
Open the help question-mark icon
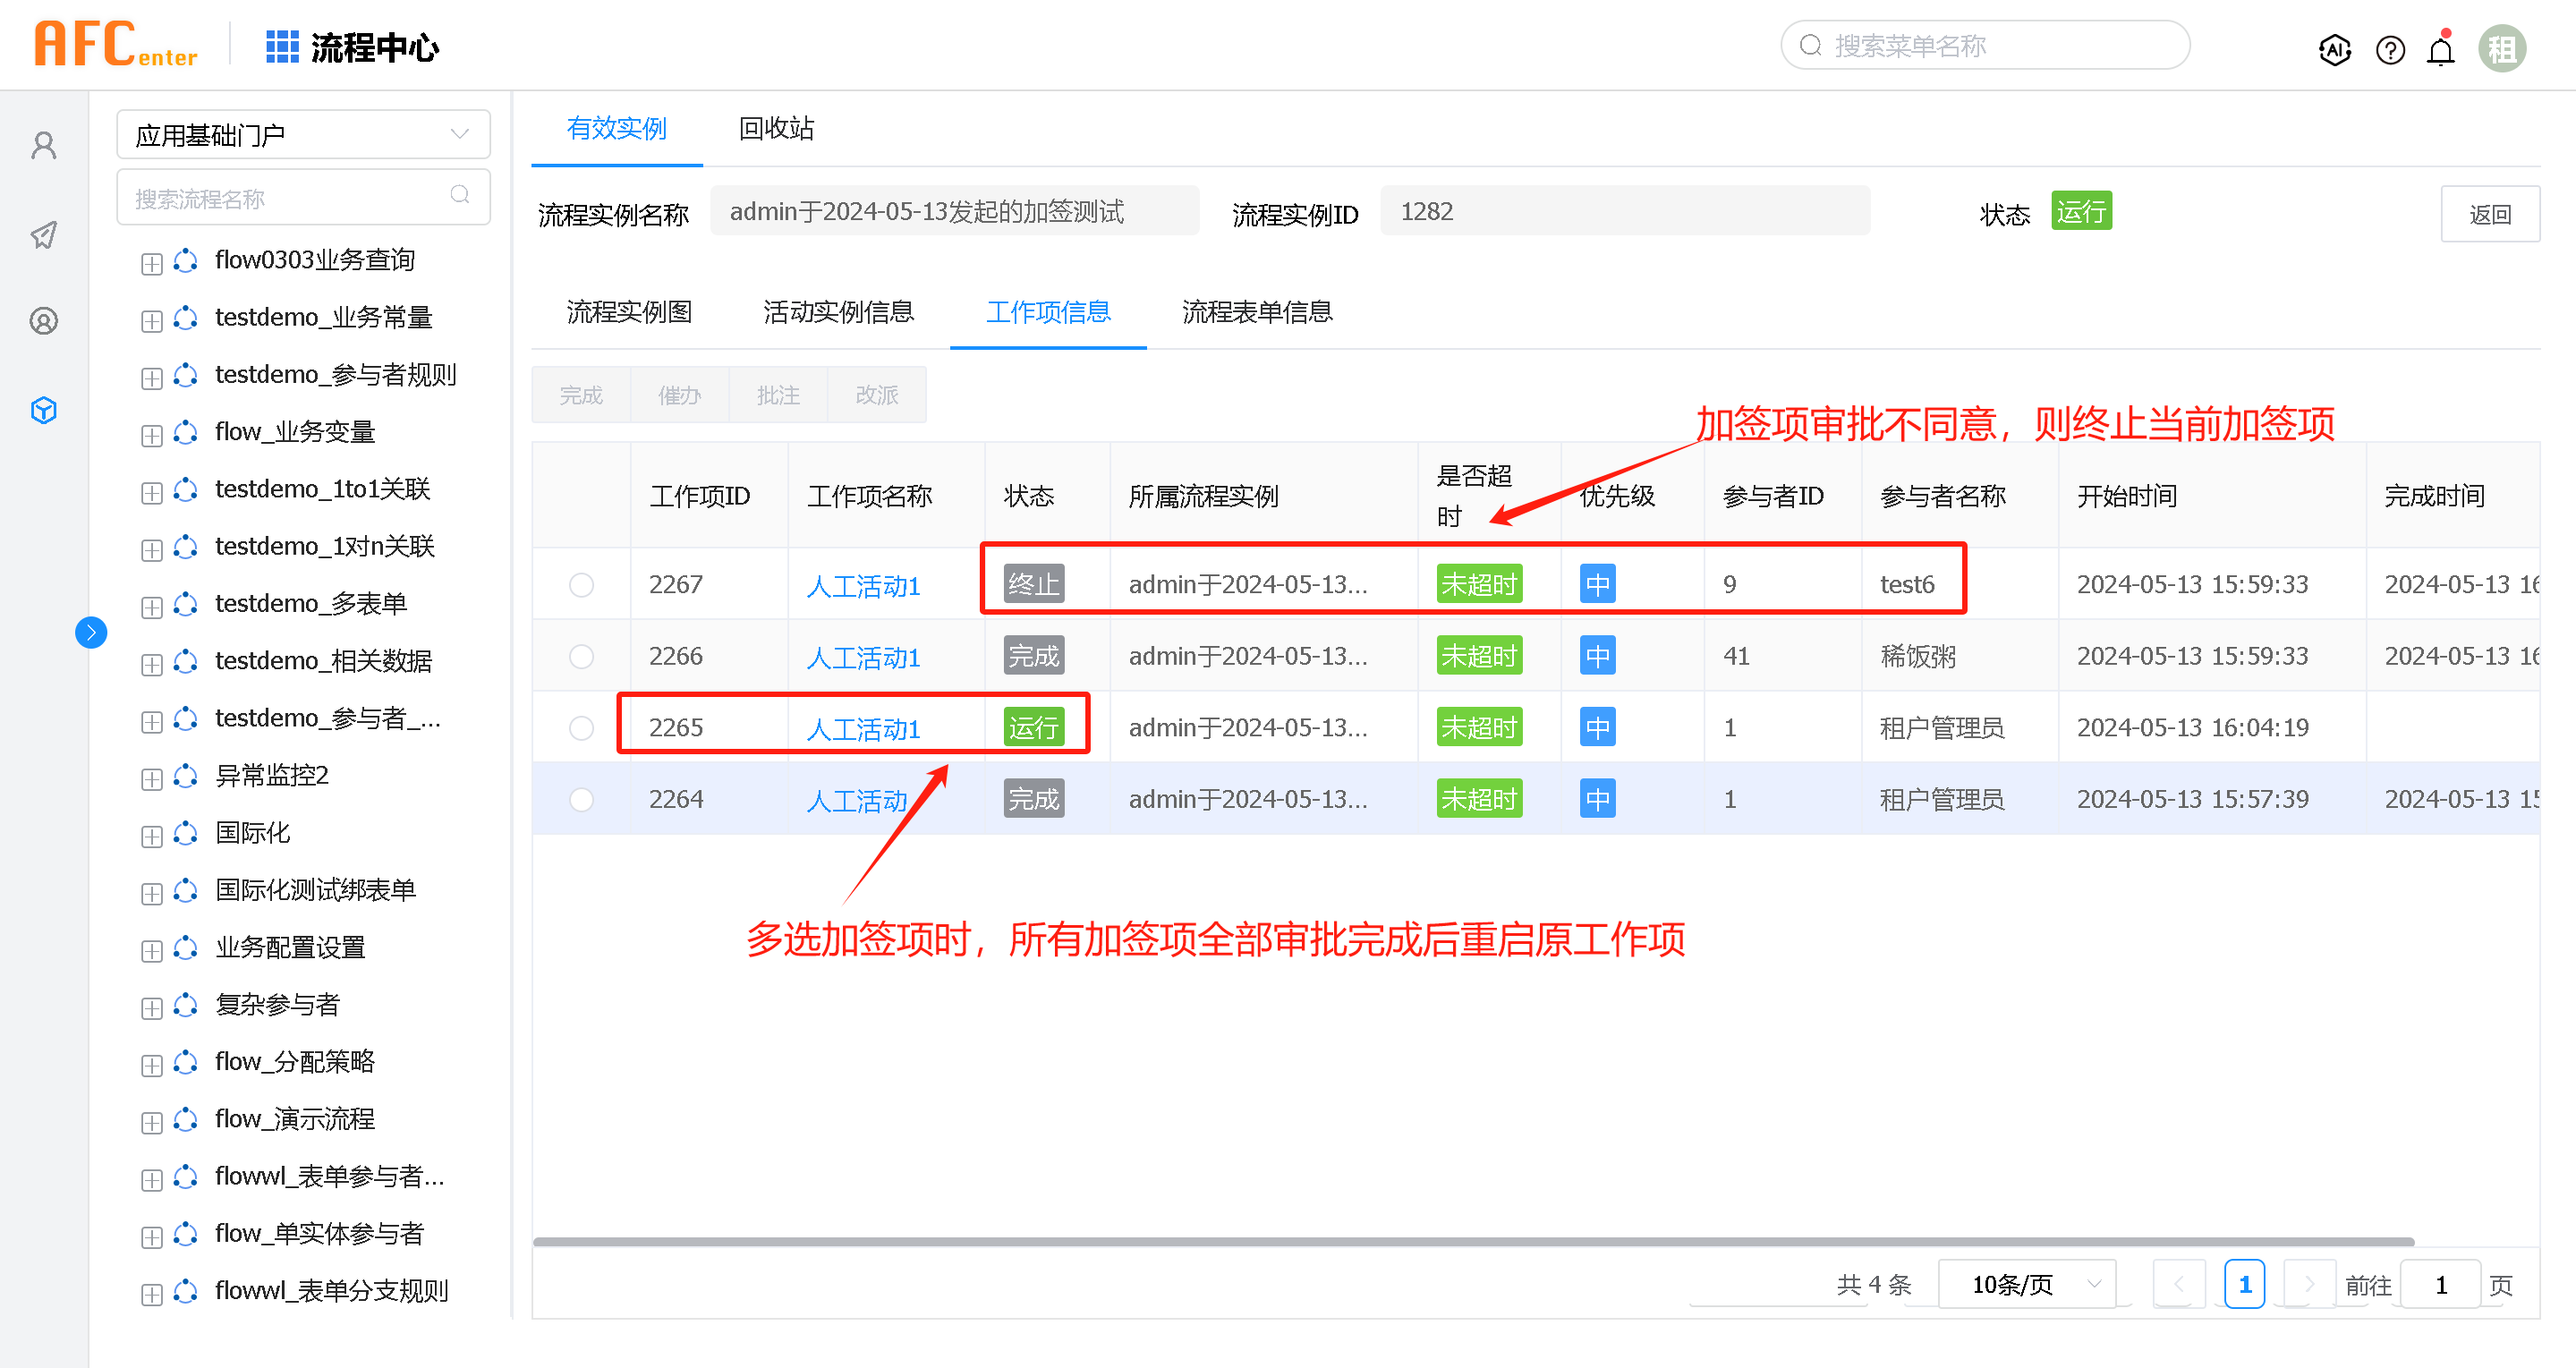point(2390,49)
